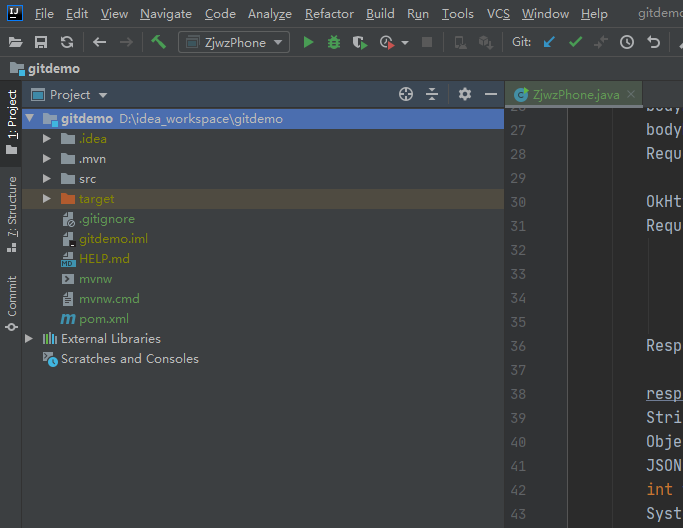Navigate back with the left arrow
Viewport: 683px width, 528px height.
100,42
